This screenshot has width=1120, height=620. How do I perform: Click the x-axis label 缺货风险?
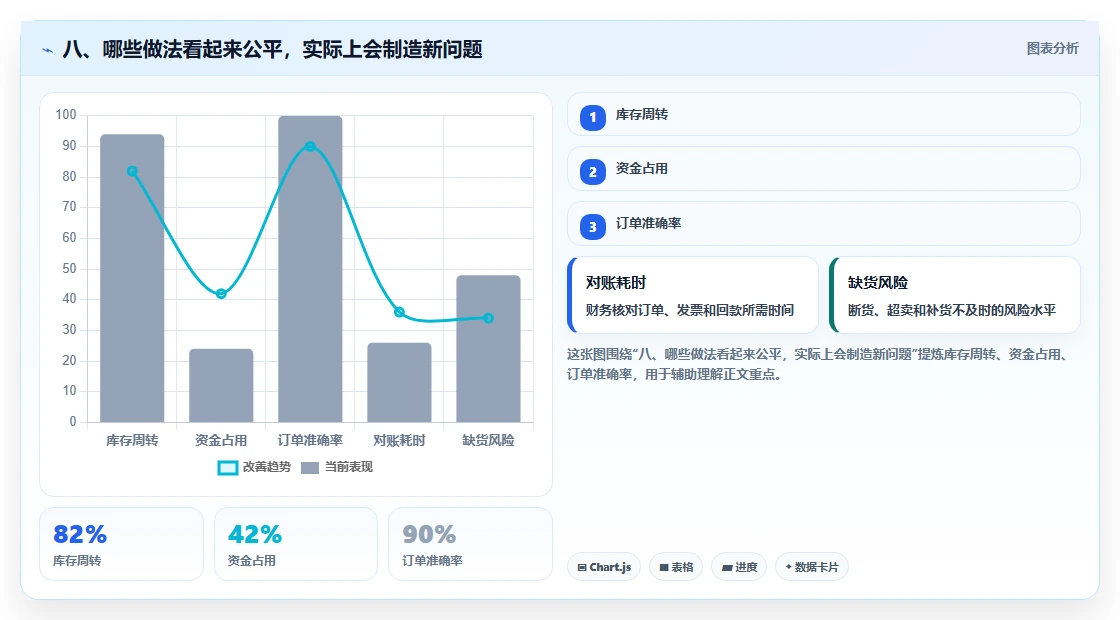click(x=489, y=440)
